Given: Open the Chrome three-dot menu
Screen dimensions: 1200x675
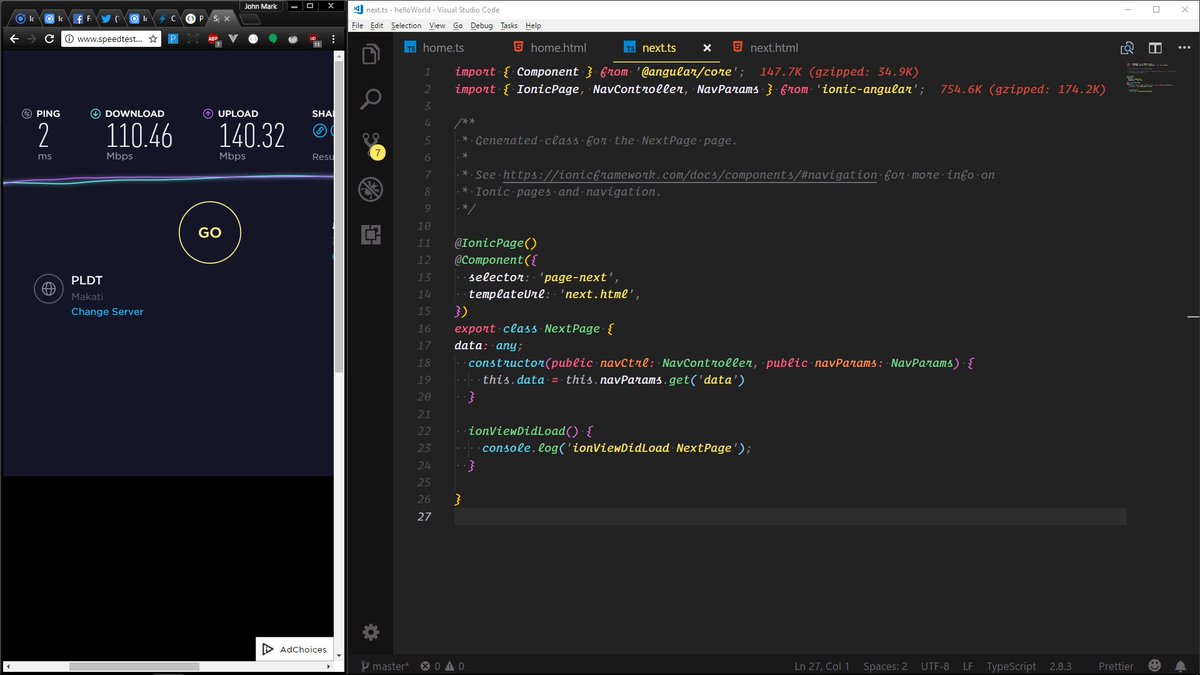Looking at the screenshot, I should [x=333, y=39].
